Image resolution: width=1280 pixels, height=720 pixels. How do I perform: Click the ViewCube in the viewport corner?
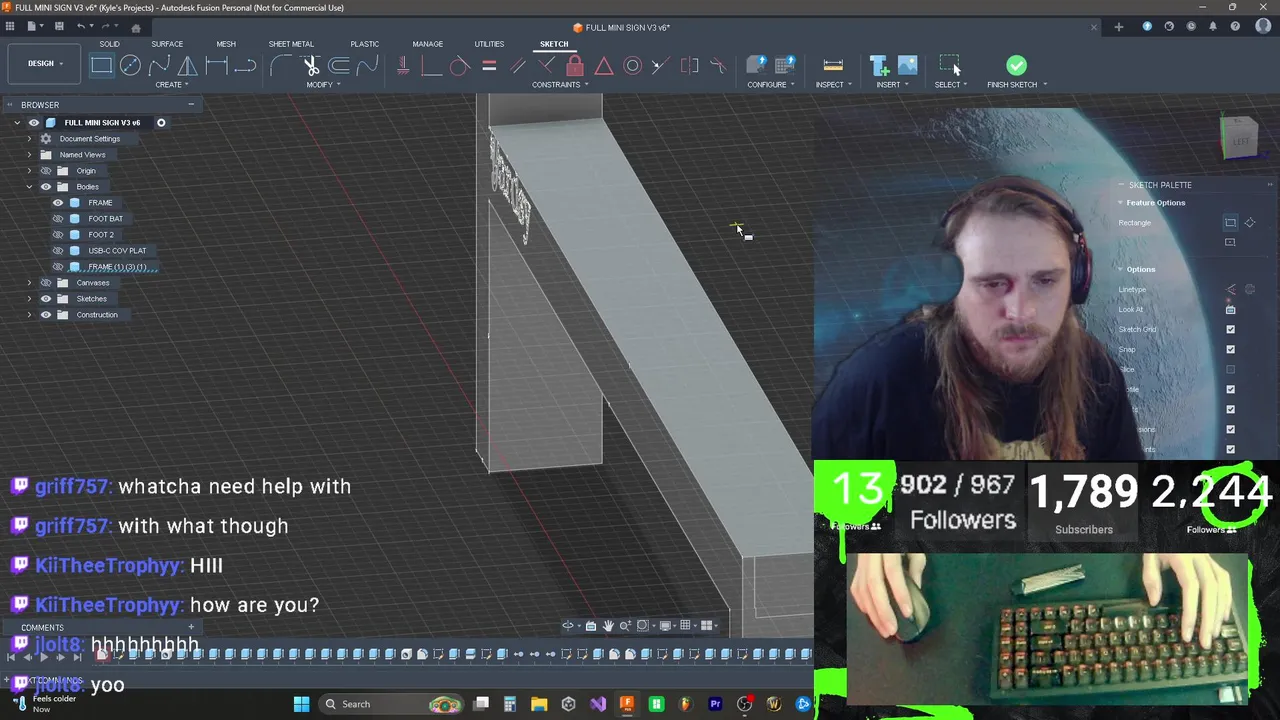(x=1239, y=138)
